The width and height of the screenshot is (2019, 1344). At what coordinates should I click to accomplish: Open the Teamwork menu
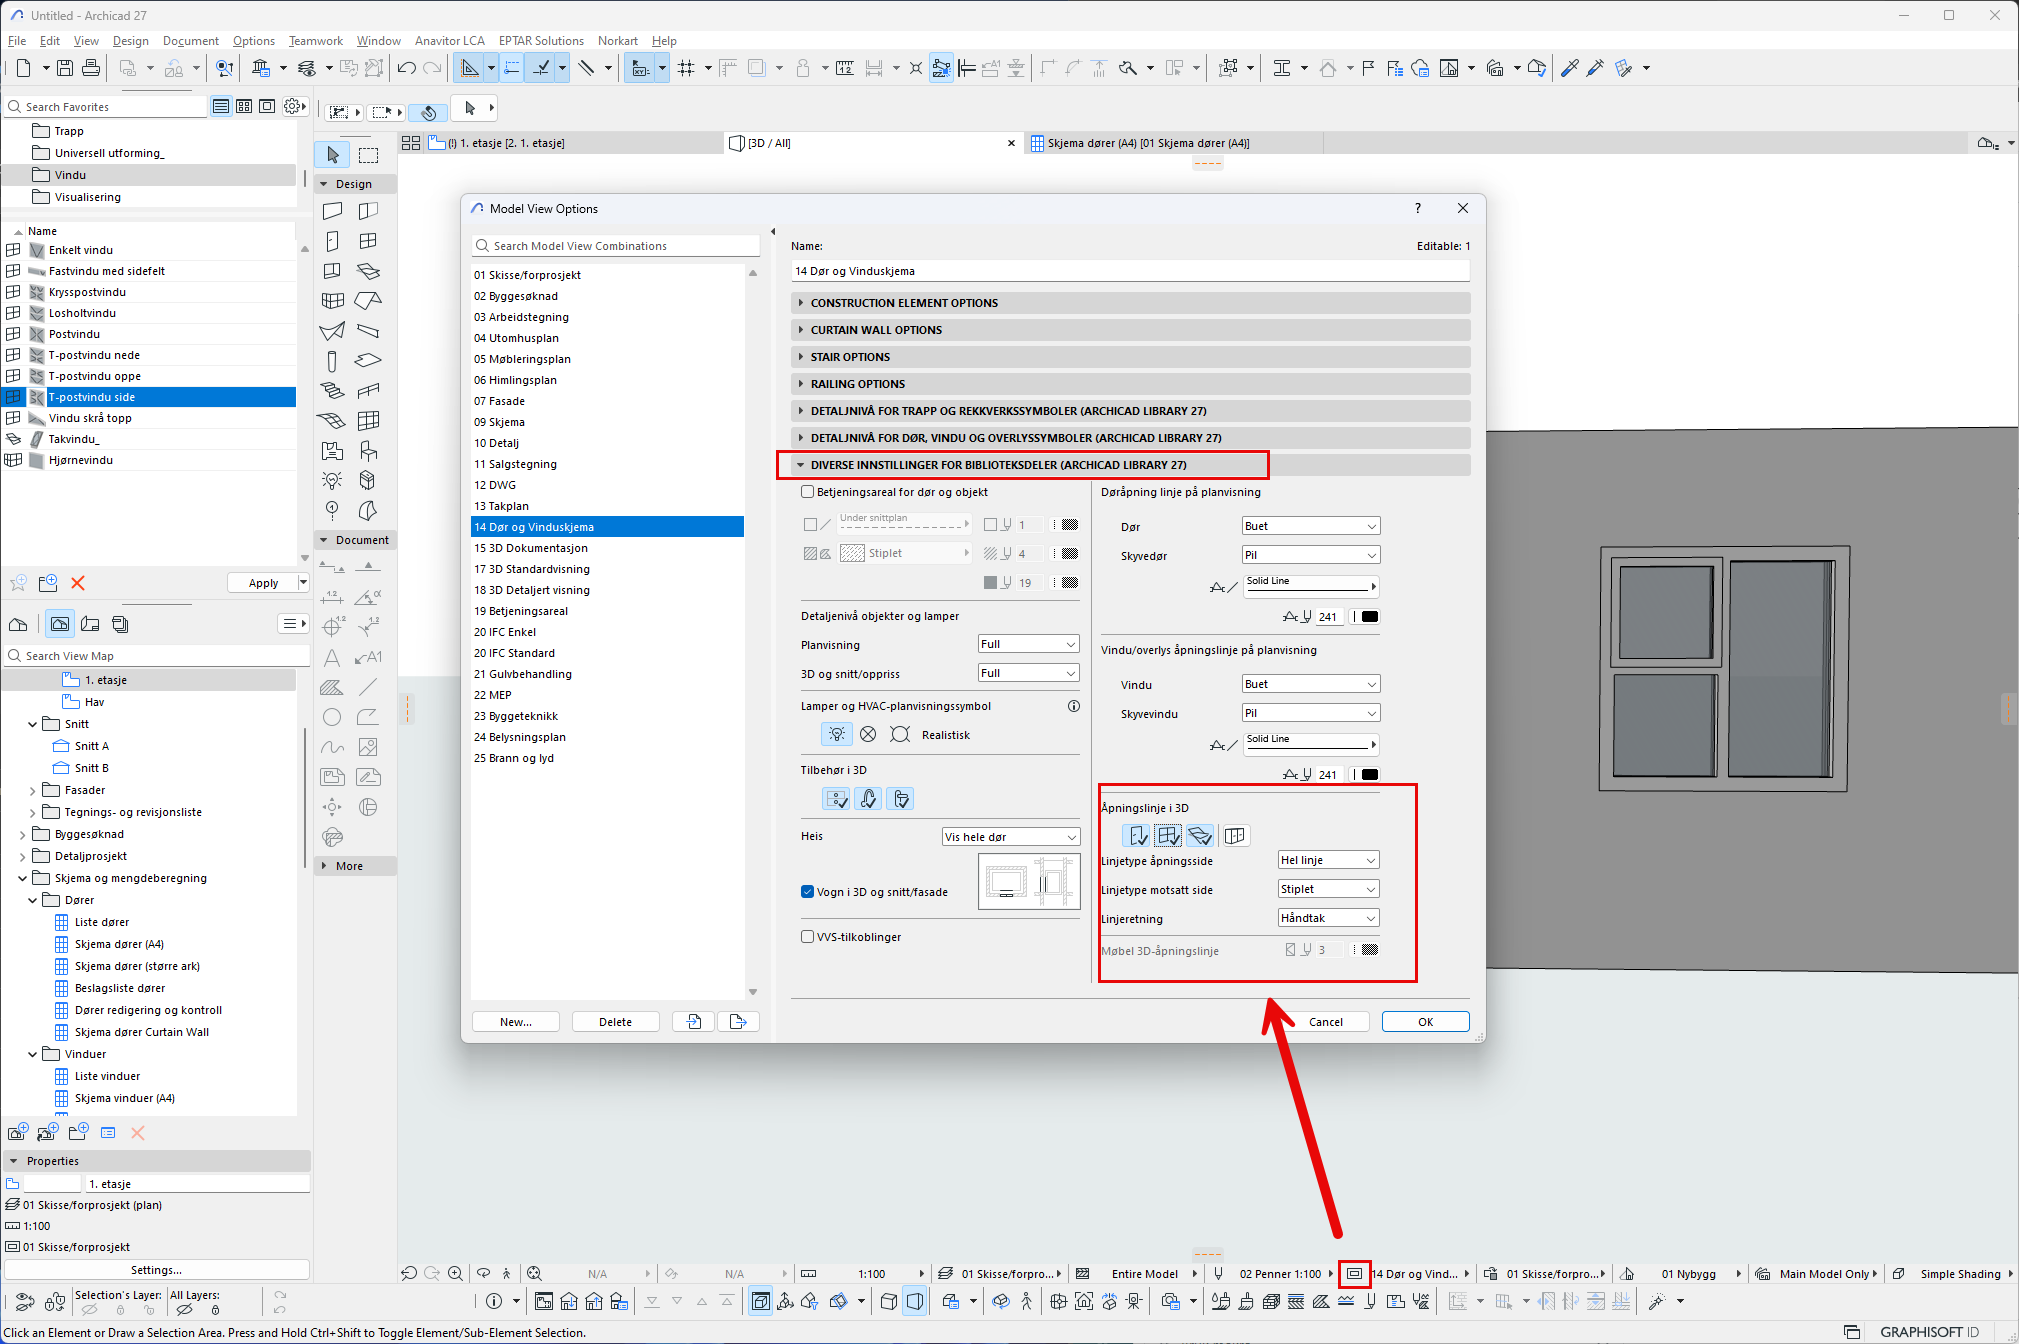coord(315,41)
